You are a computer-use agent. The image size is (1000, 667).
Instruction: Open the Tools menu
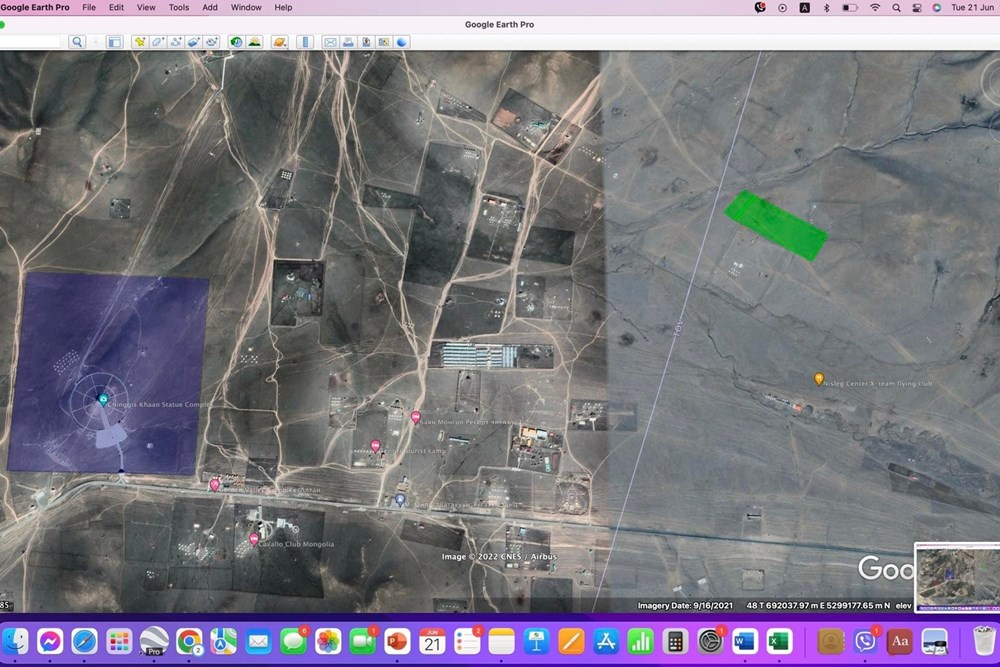tap(179, 8)
